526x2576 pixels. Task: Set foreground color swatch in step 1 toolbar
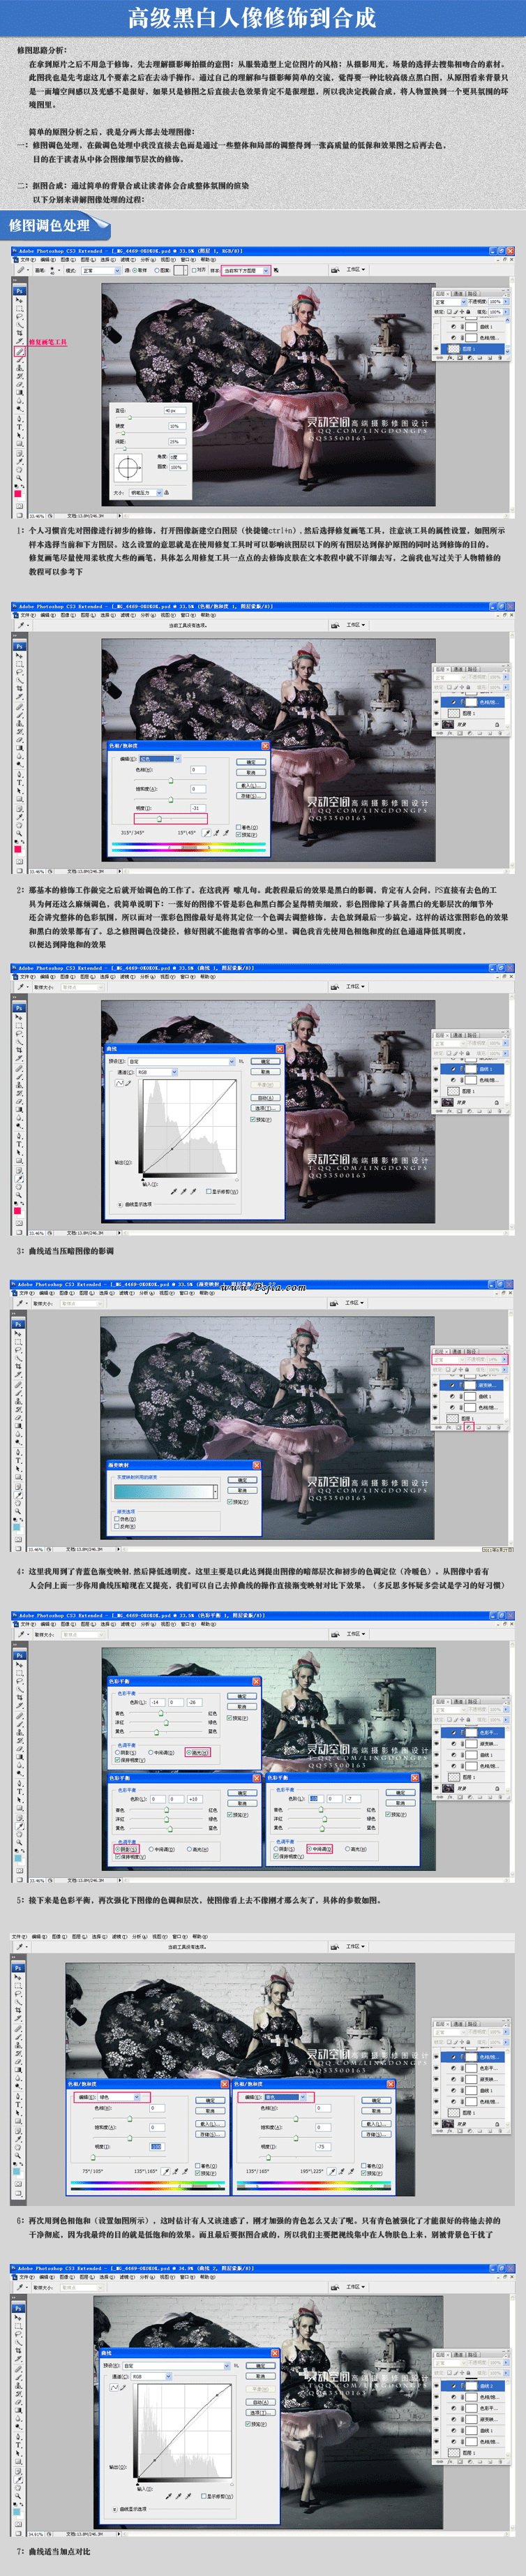click(18, 493)
